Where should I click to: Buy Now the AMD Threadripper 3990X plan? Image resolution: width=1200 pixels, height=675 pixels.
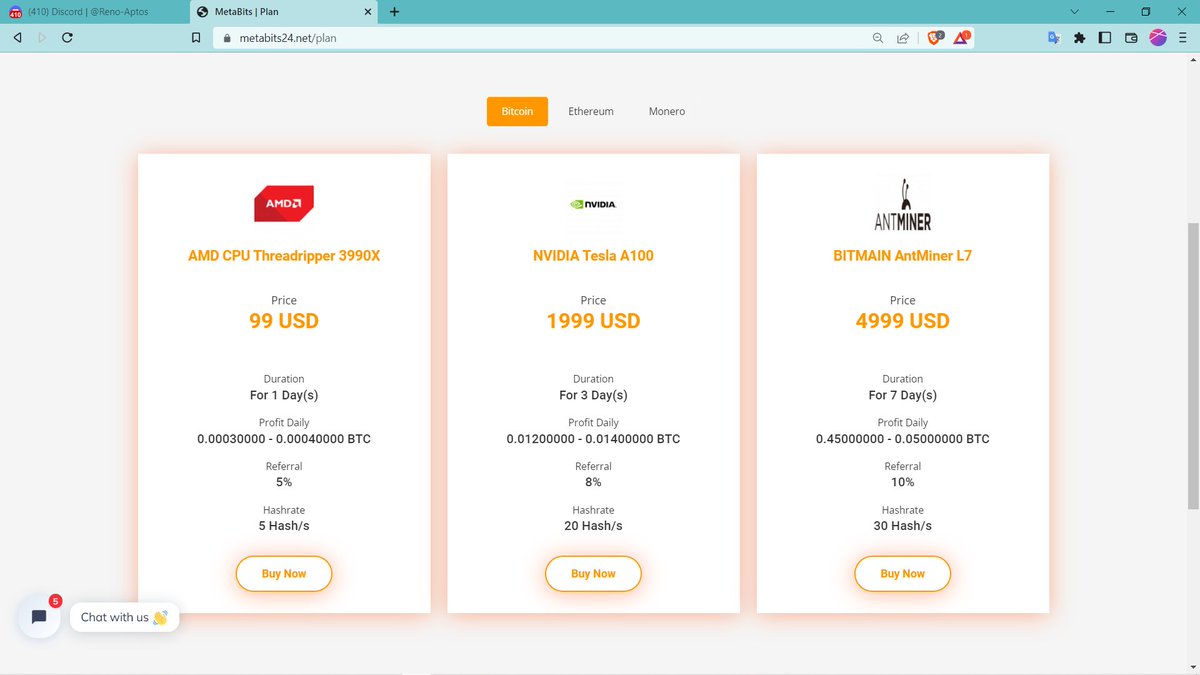point(284,573)
